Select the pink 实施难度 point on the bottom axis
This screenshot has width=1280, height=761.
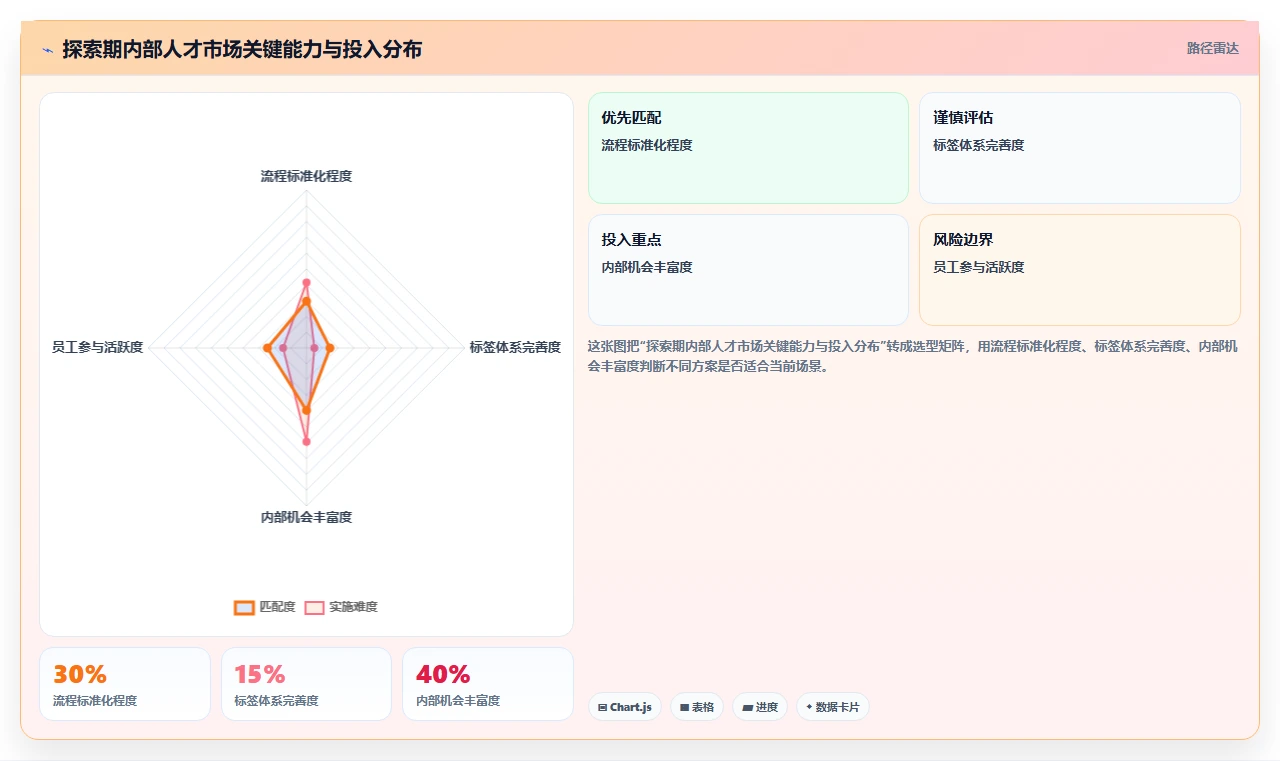306,441
